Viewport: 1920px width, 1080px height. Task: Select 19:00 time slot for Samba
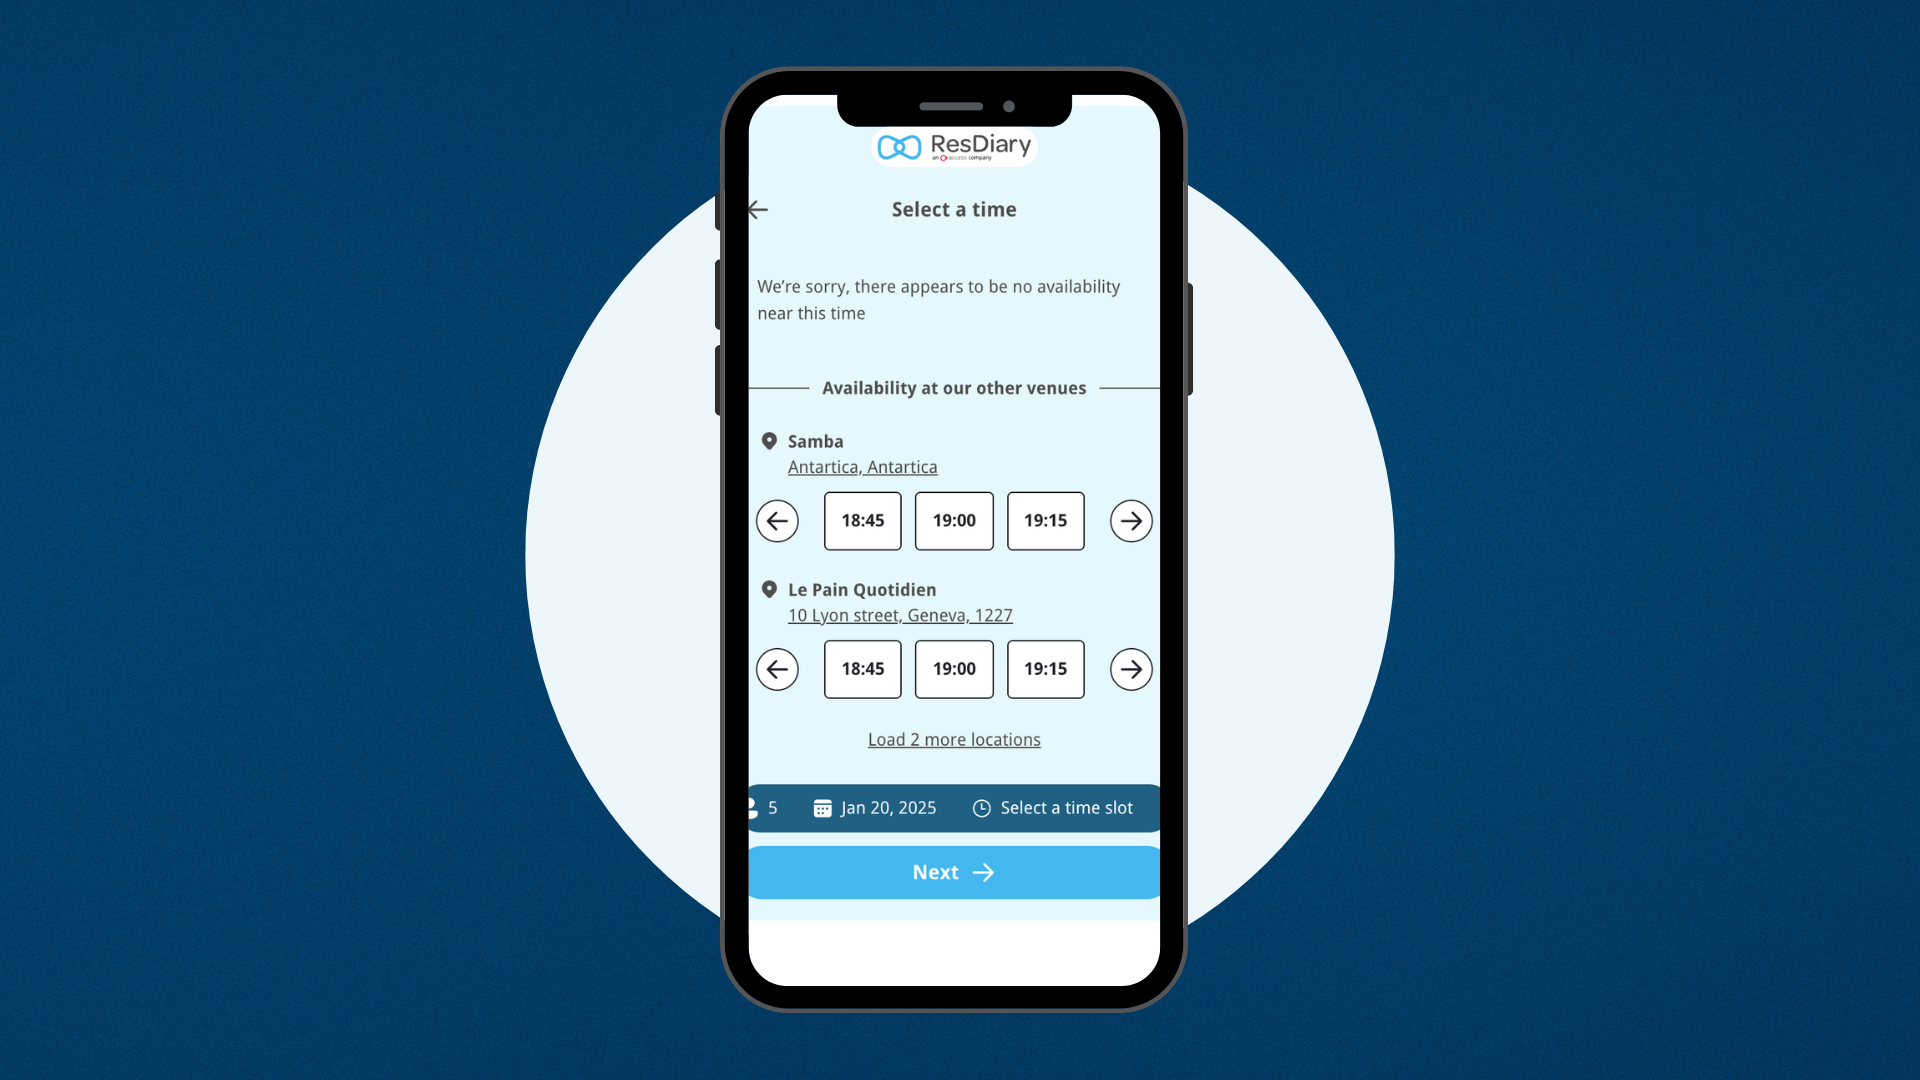[953, 520]
